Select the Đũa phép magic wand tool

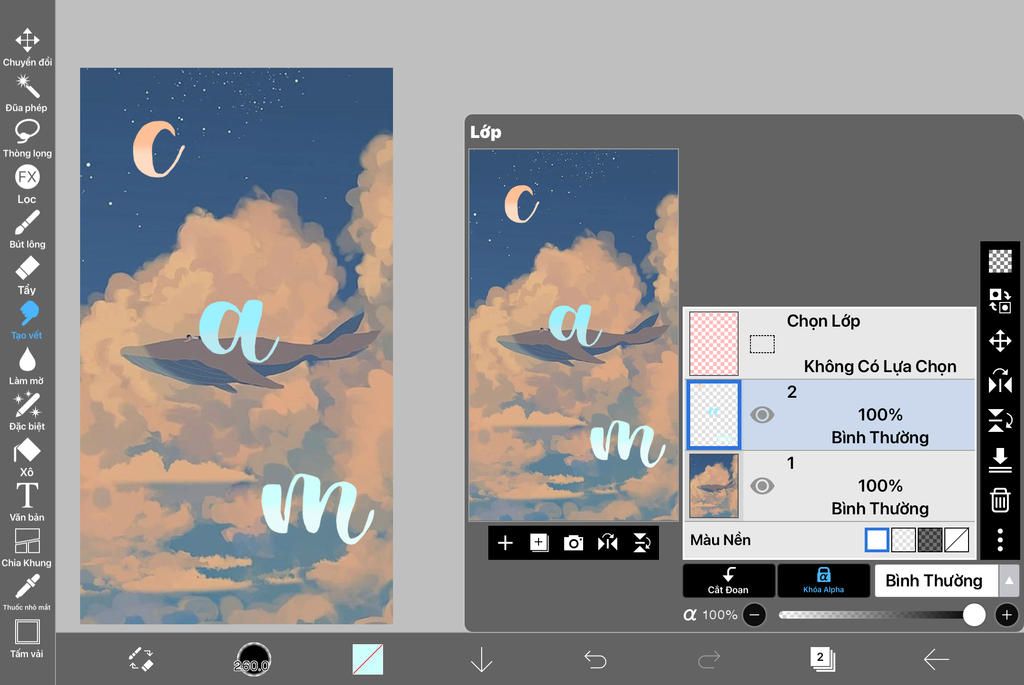(27, 93)
